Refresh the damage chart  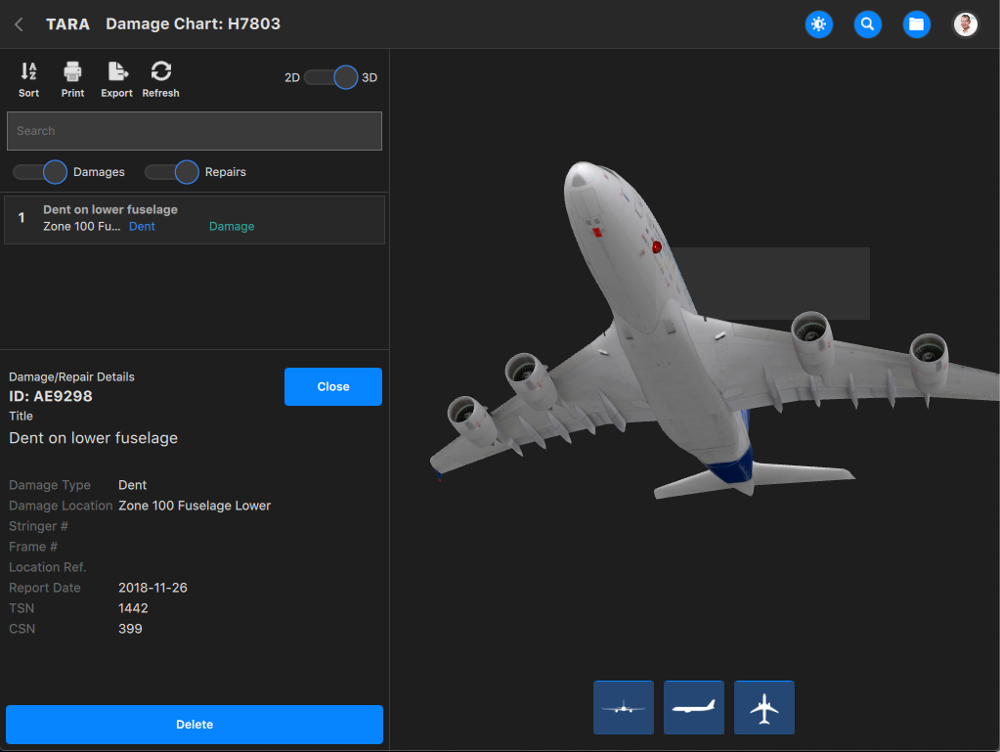pyautogui.click(x=161, y=79)
